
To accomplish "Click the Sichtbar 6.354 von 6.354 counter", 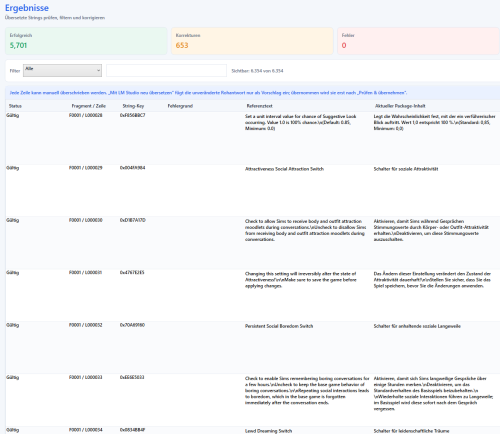I will point(257,71).
